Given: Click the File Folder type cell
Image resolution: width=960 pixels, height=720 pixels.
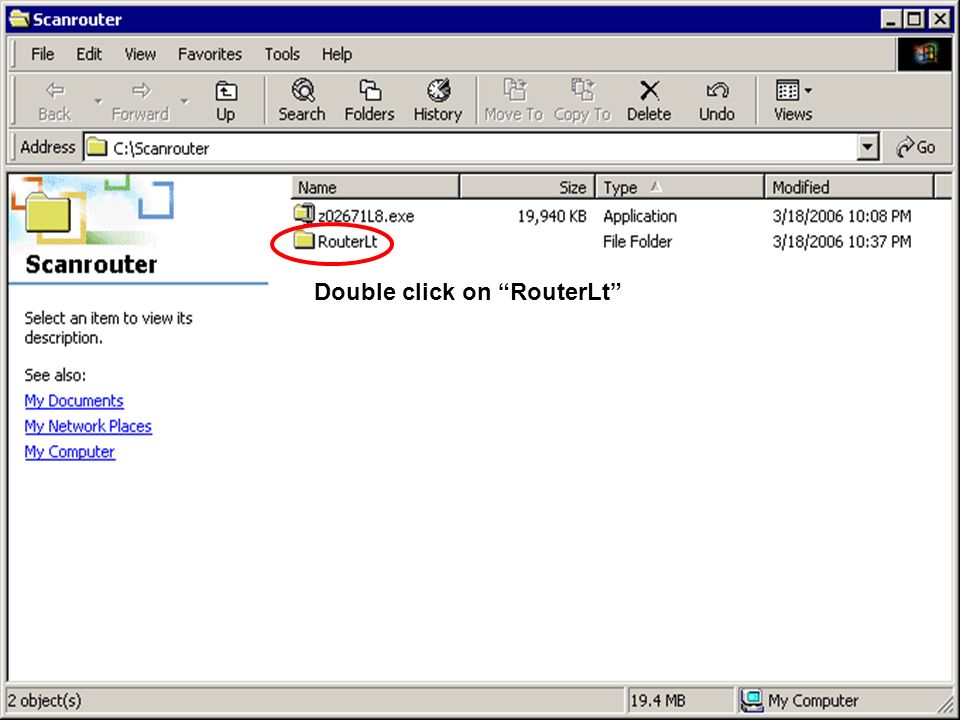Looking at the screenshot, I should (637, 242).
